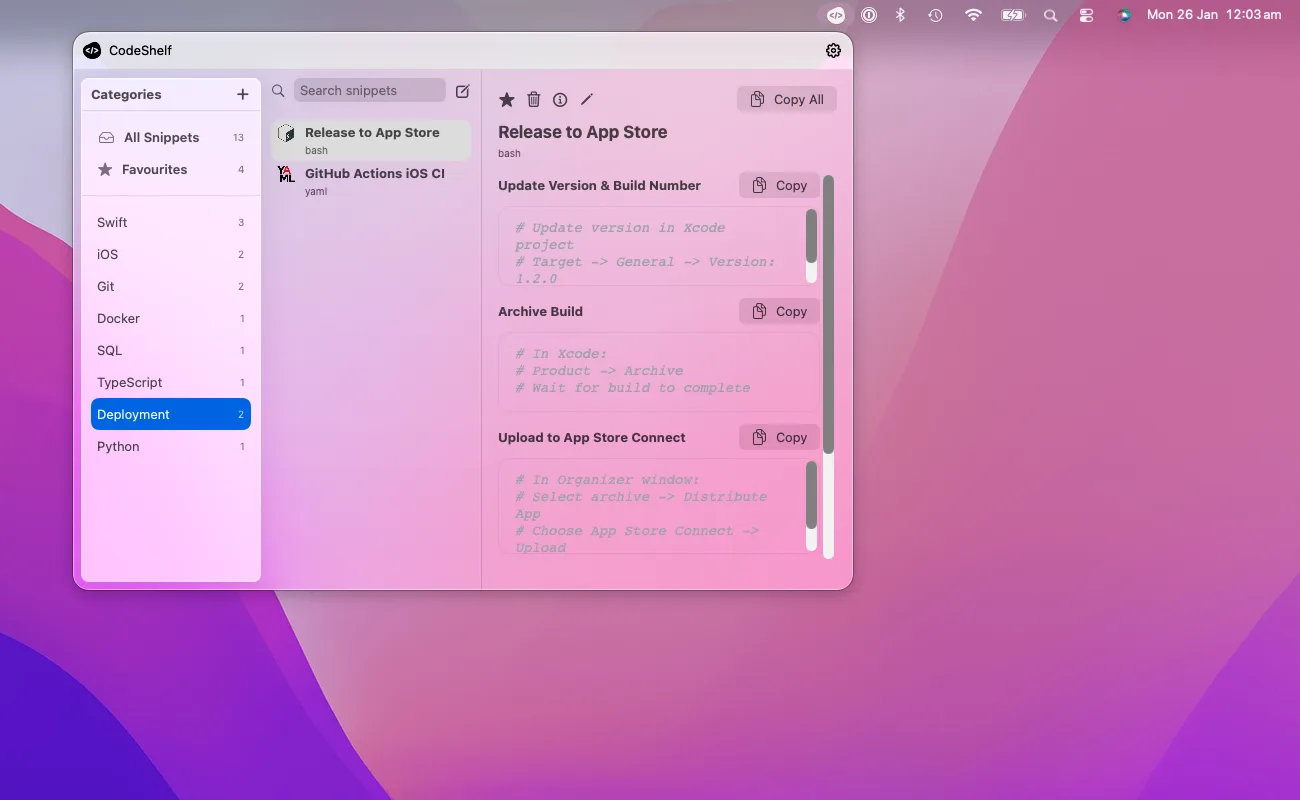This screenshot has width=1300, height=800.
Task: Click the search magnifier icon above snippets
Action: pyautogui.click(x=277, y=90)
